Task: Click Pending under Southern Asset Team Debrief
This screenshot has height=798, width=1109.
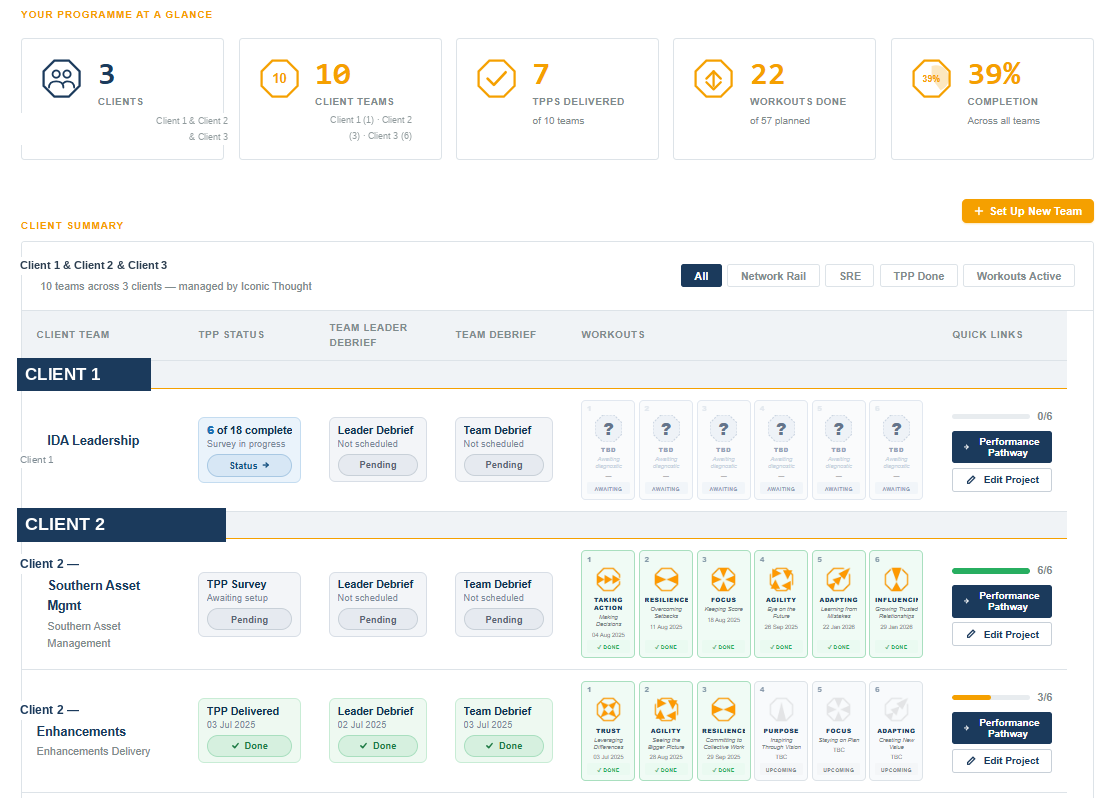Action: [504, 620]
